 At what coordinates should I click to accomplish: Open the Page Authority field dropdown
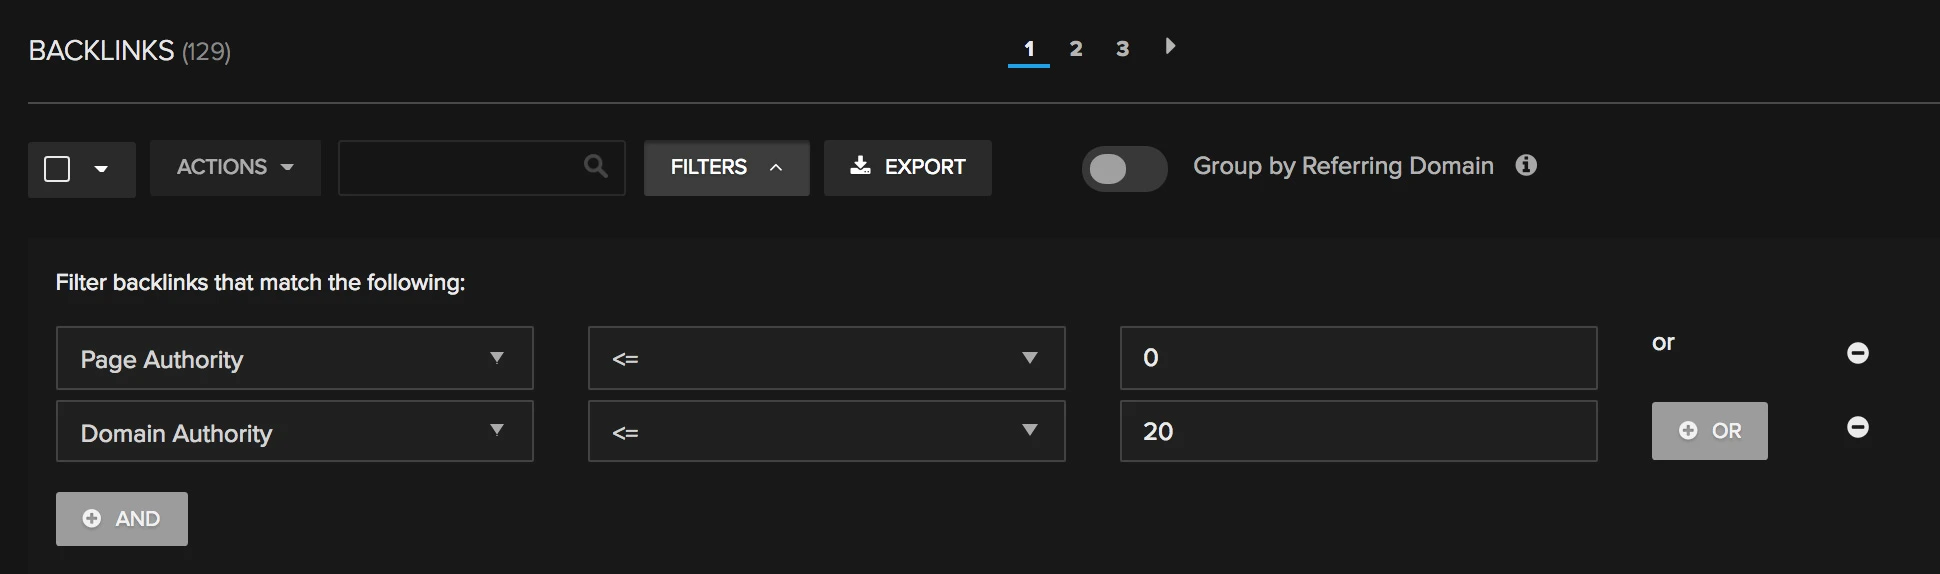pyautogui.click(x=294, y=358)
